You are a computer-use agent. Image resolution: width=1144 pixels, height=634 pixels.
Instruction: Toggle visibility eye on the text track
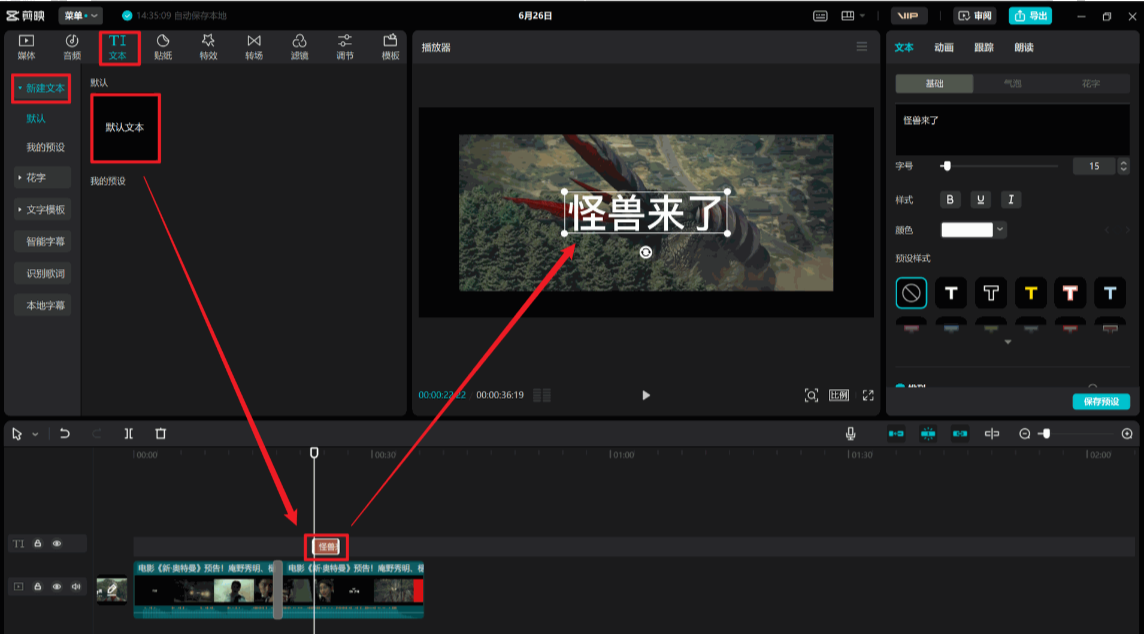[57, 544]
